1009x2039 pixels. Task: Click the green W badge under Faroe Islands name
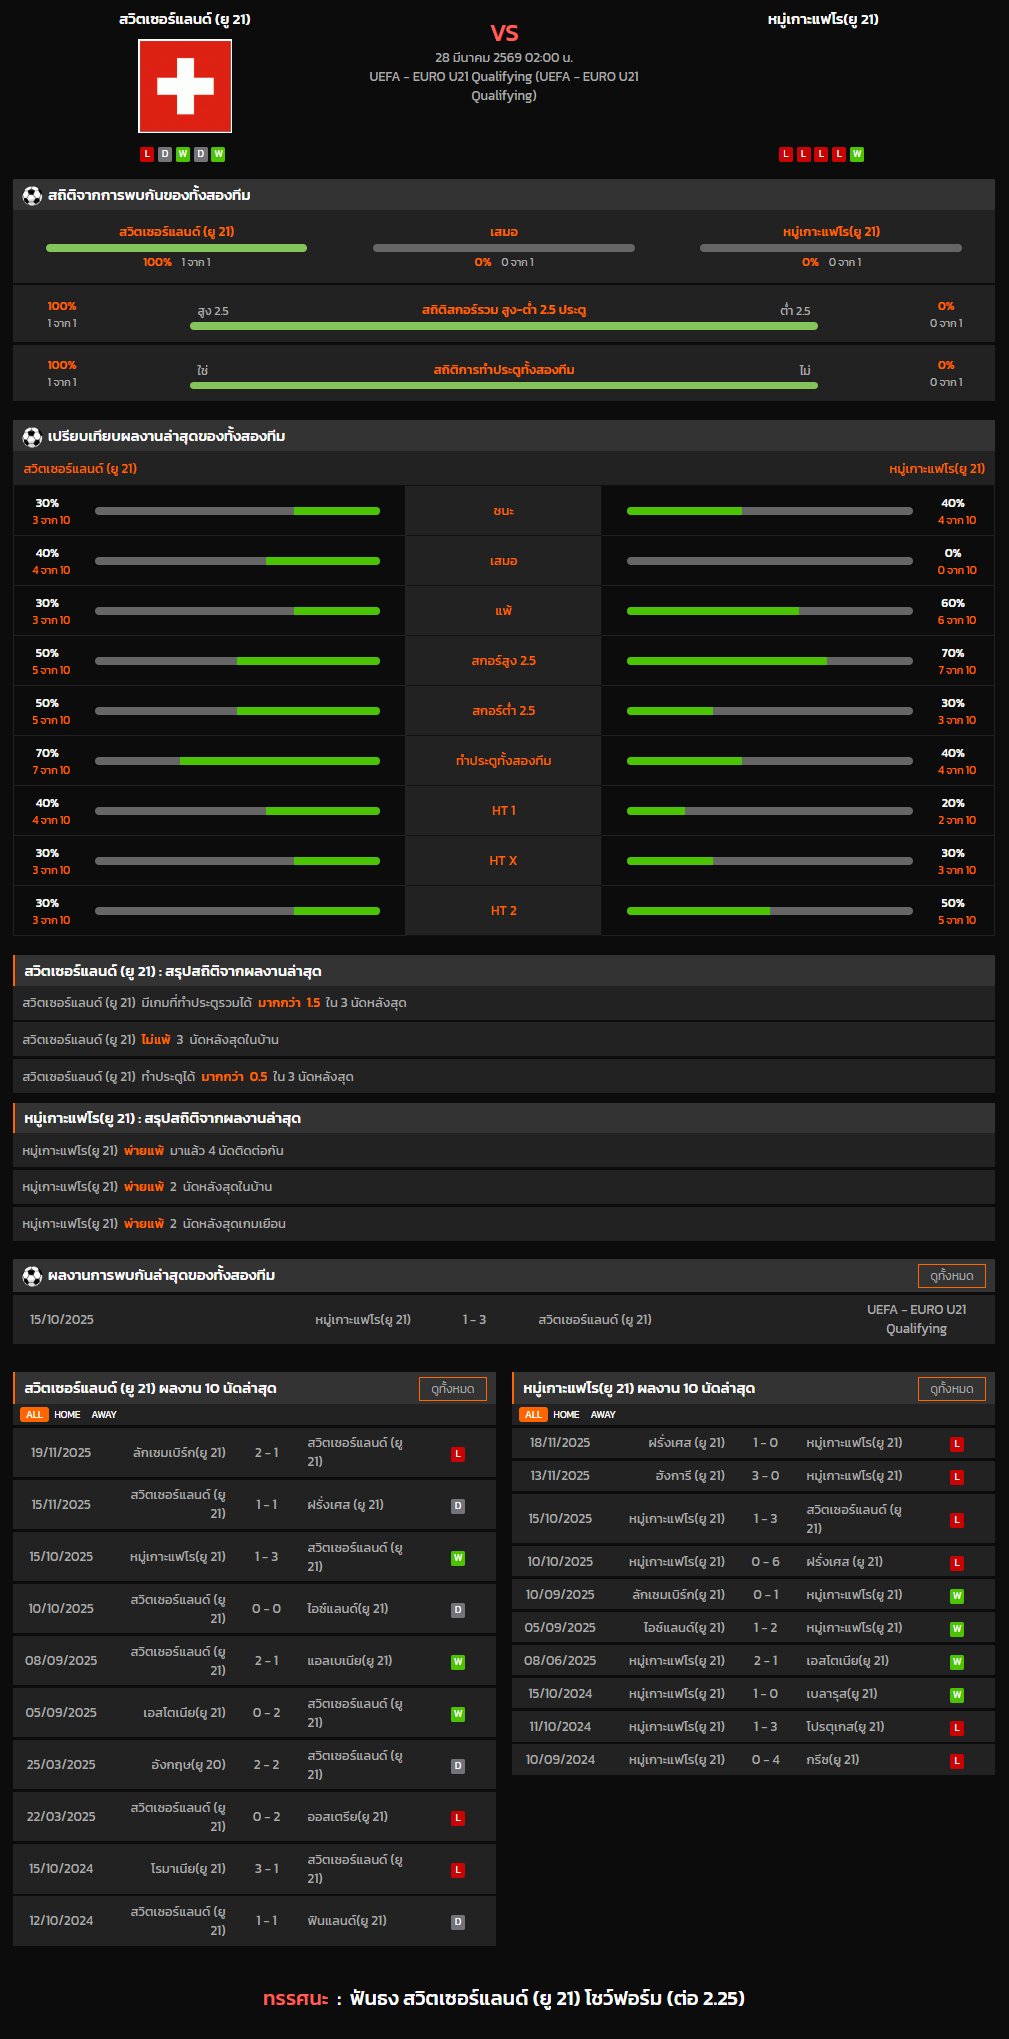(857, 154)
